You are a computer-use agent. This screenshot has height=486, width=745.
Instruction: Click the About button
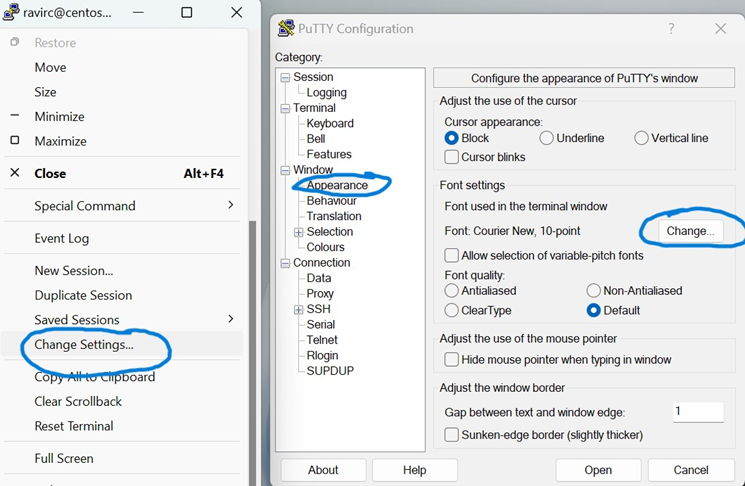coord(323,470)
